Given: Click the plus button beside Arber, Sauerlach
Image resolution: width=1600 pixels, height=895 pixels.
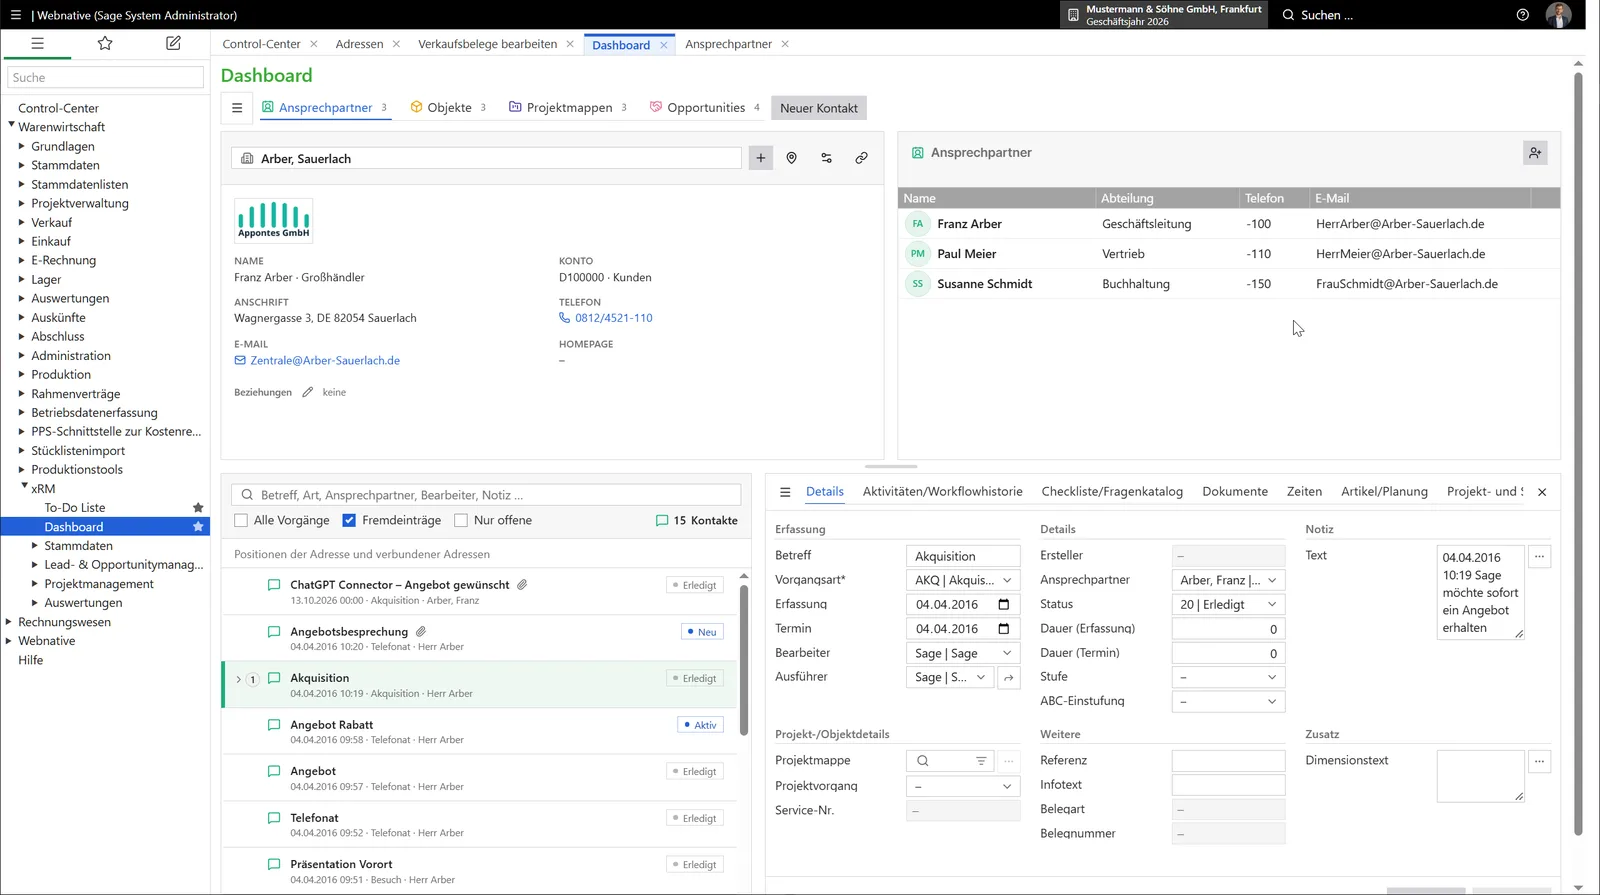Looking at the screenshot, I should (x=761, y=158).
